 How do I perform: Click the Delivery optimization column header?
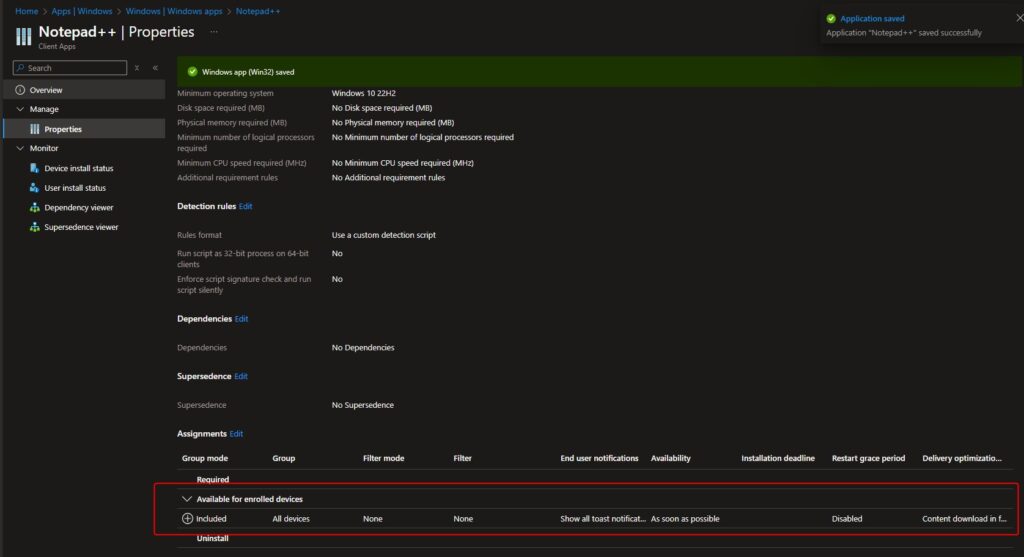click(x=962, y=458)
